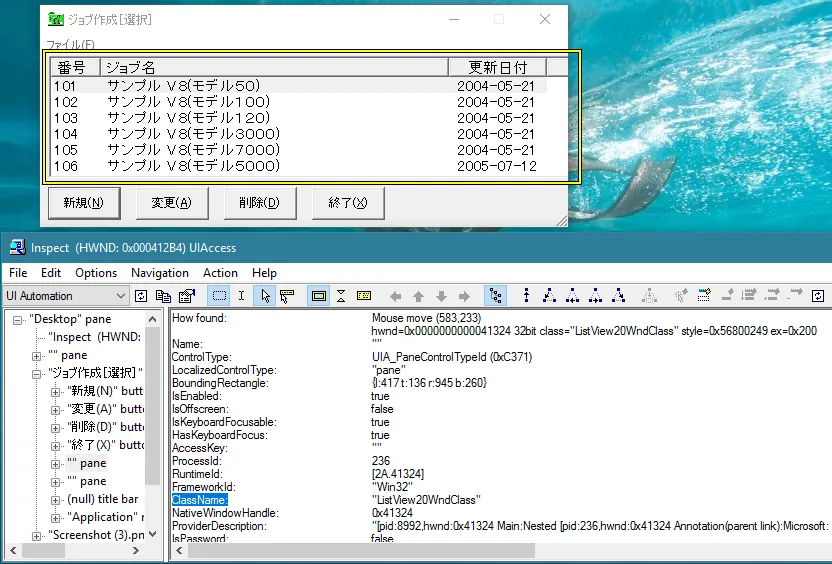Viewport: 832px width, 564px height.
Task: Collapse the "ジョブ作成[選択]" tree node
Action: pyautogui.click(x=37, y=374)
